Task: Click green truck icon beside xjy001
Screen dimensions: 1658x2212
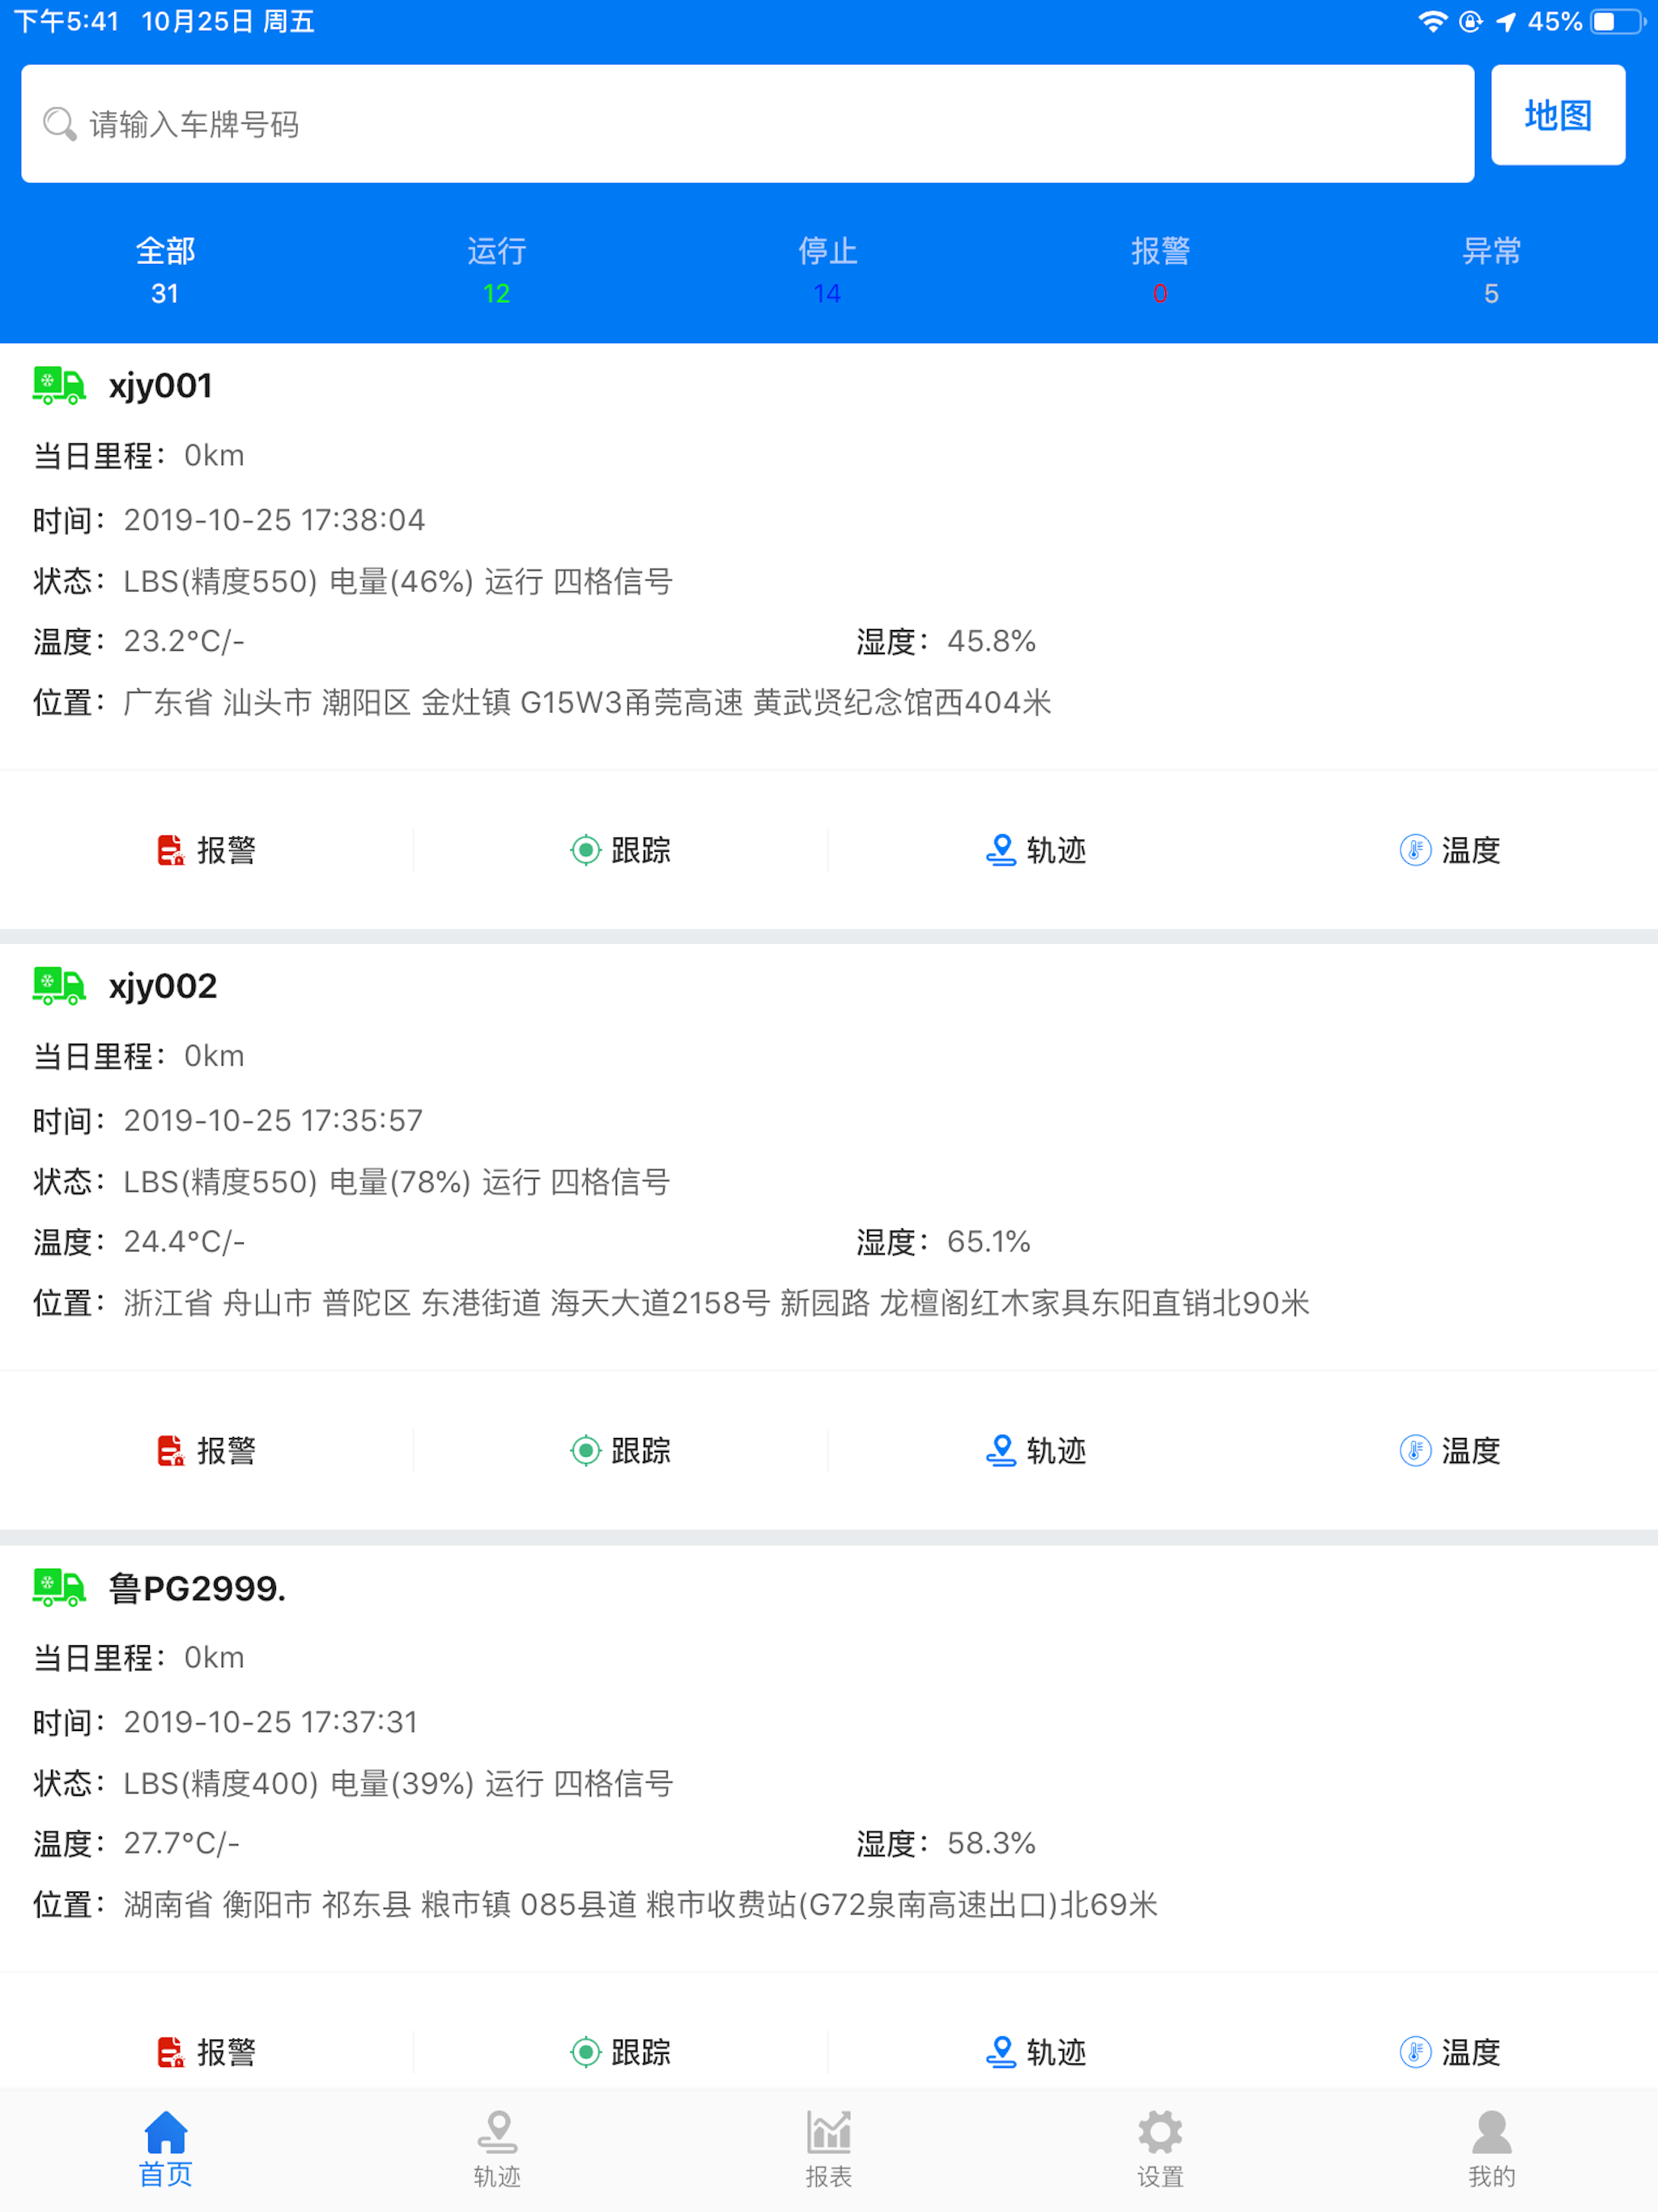Action: click(59, 385)
